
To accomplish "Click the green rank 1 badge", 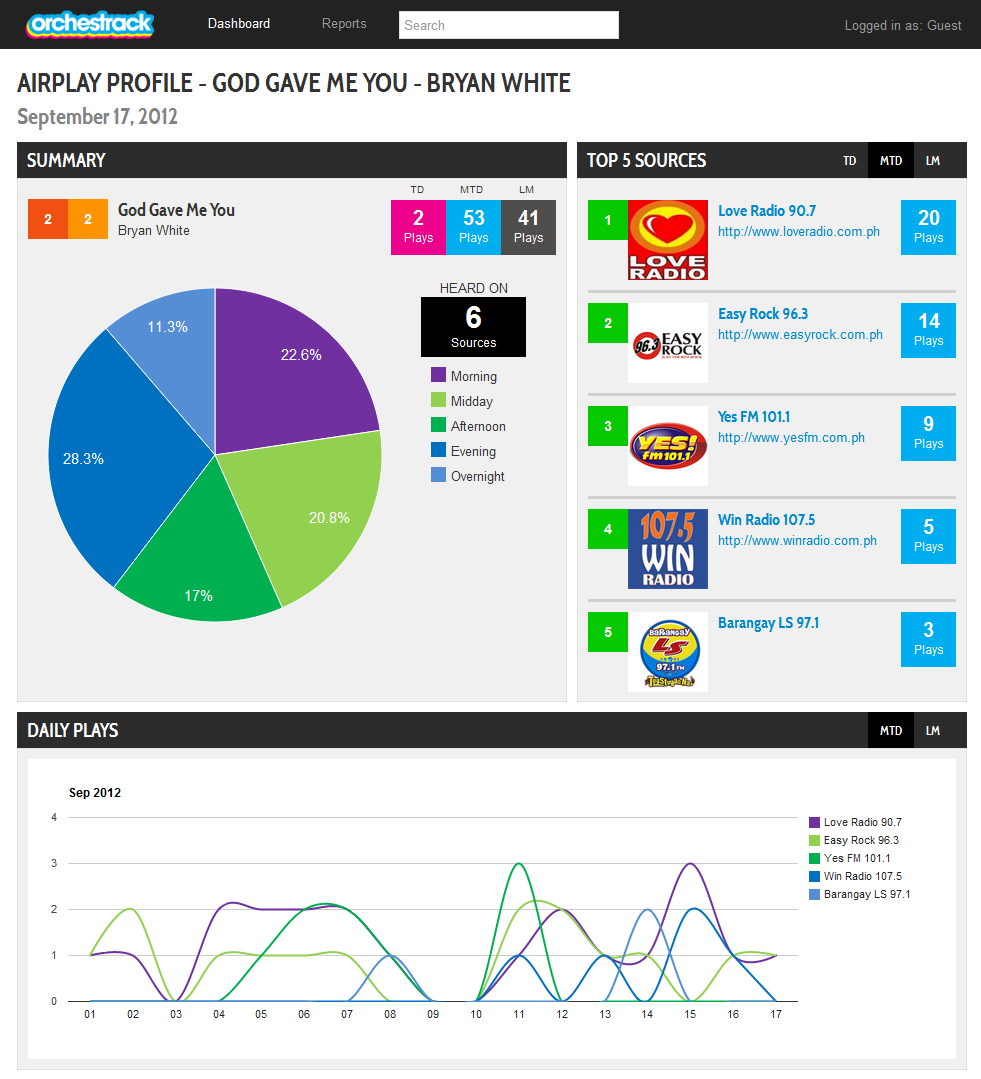I will coord(607,220).
